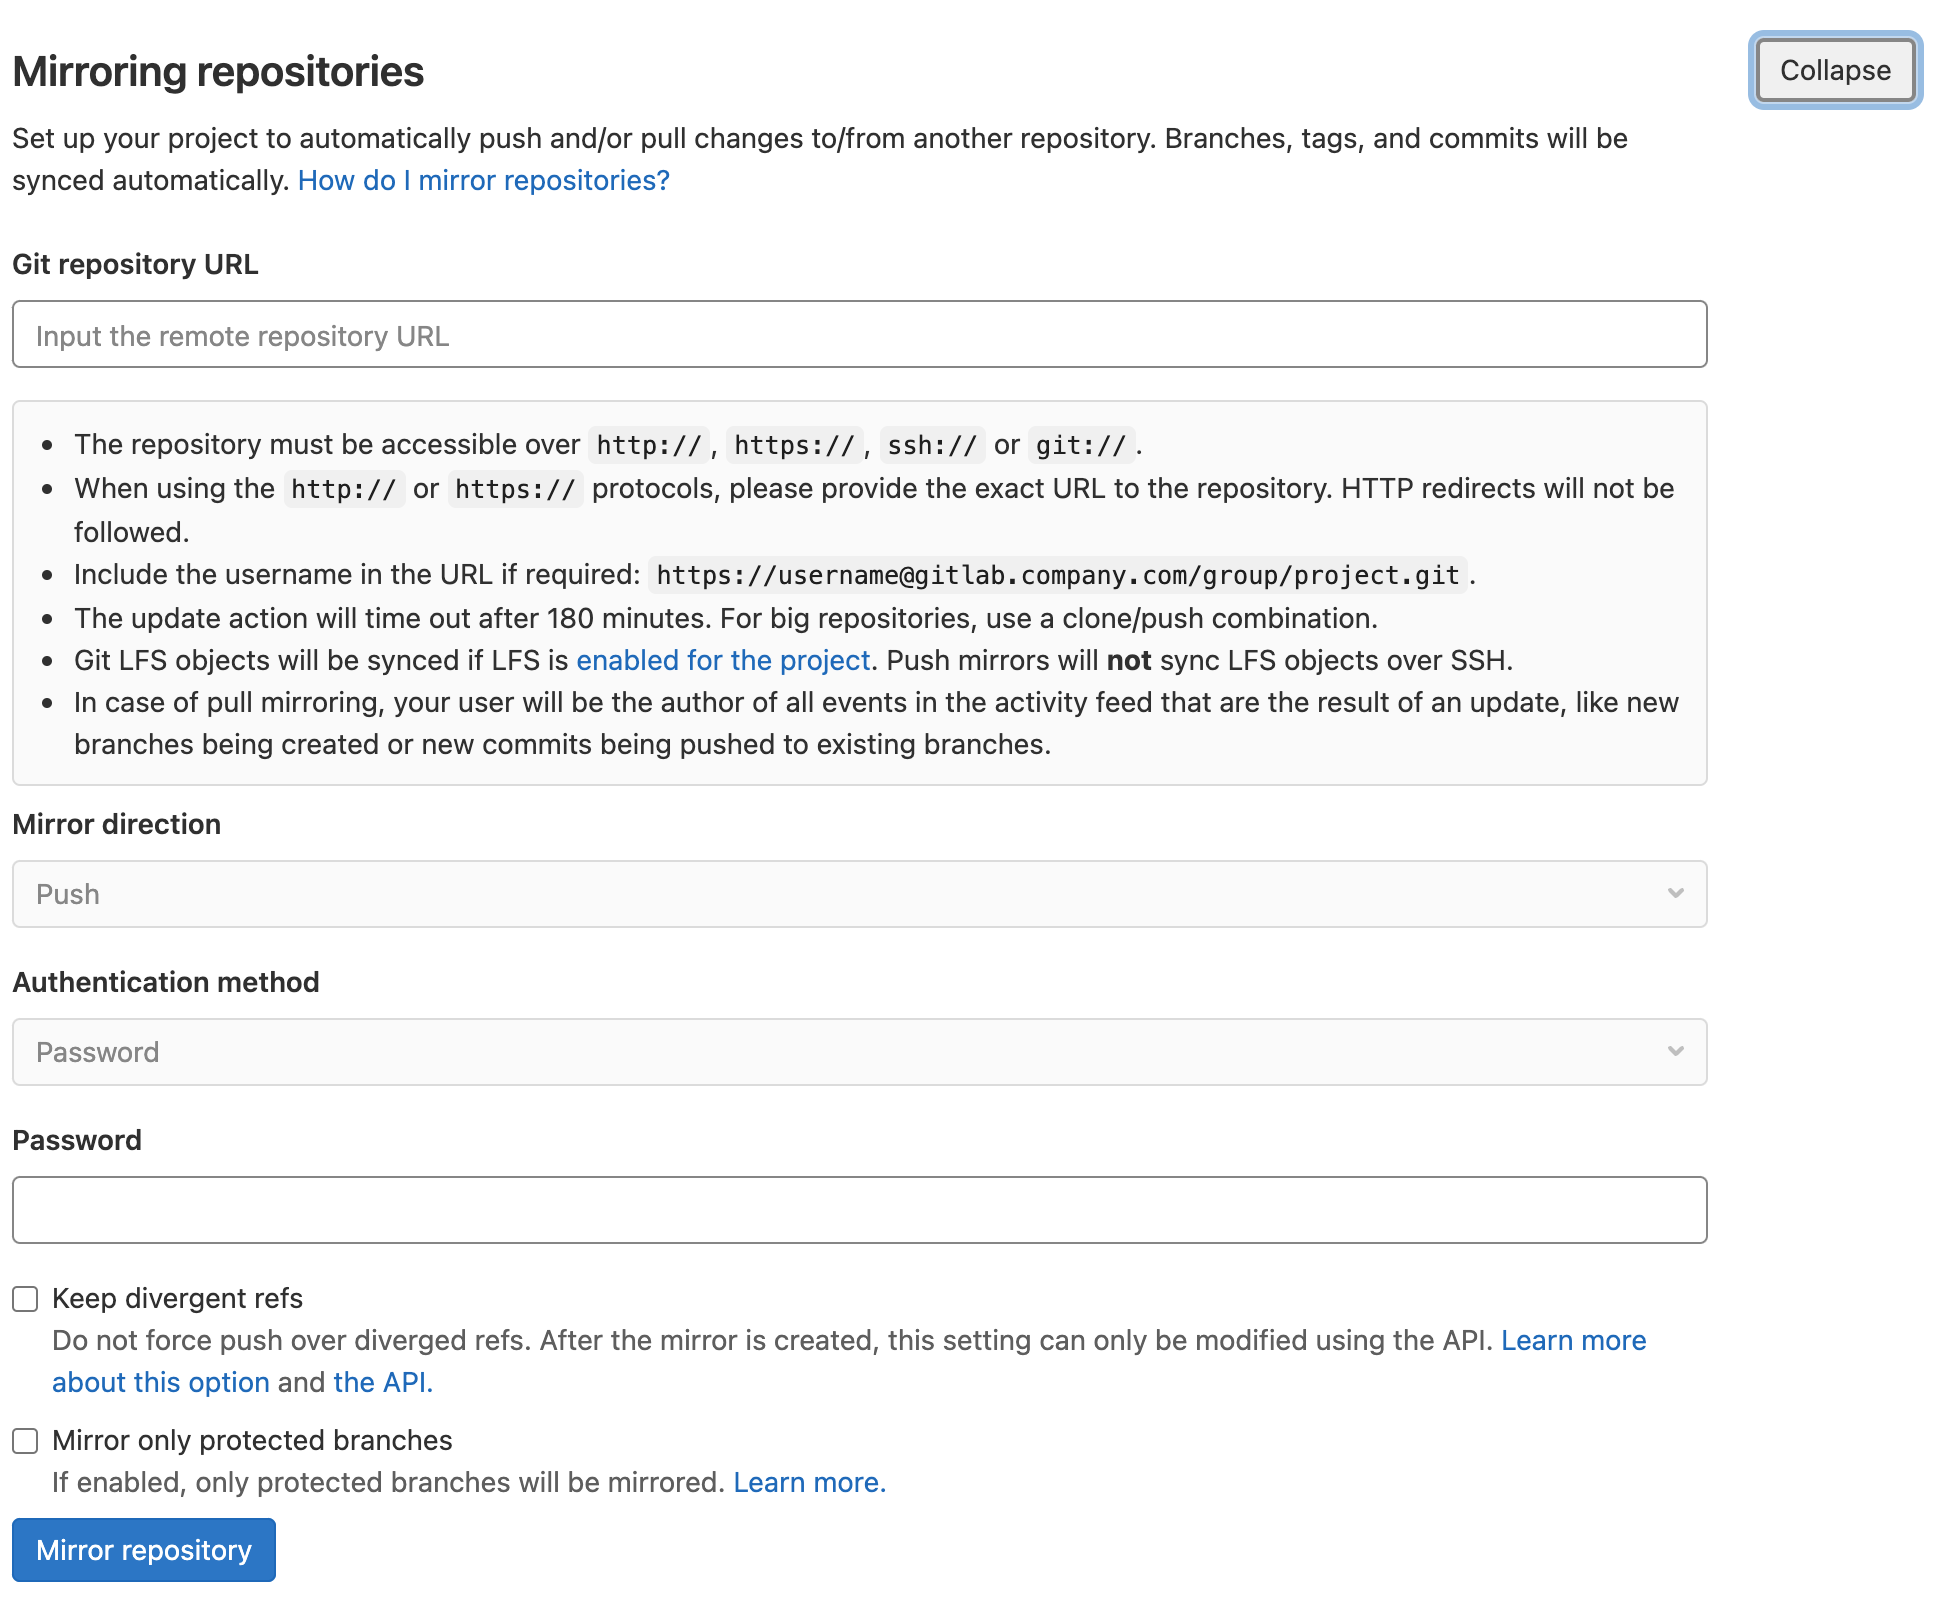Image resolution: width=1934 pixels, height=1598 pixels.
Task: Open 'the API' documentation link
Action: coord(382,1383)
